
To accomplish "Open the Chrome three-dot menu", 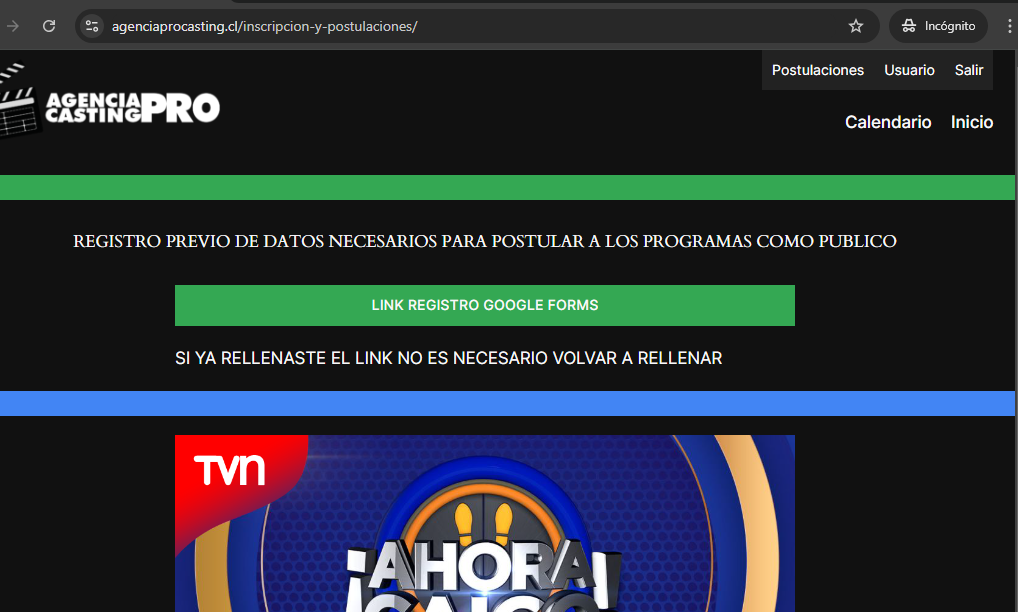I will (1007, 26).
